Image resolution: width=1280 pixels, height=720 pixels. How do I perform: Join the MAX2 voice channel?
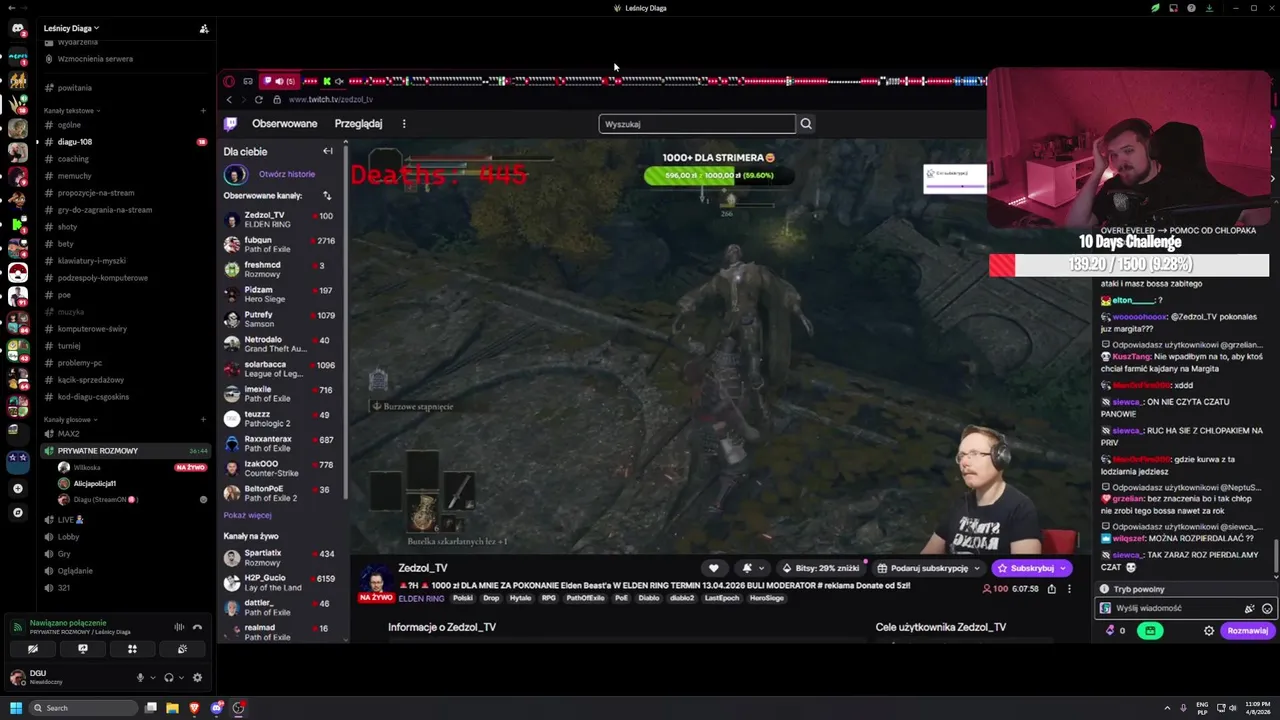pyautogui.click(x=124, y=434)
